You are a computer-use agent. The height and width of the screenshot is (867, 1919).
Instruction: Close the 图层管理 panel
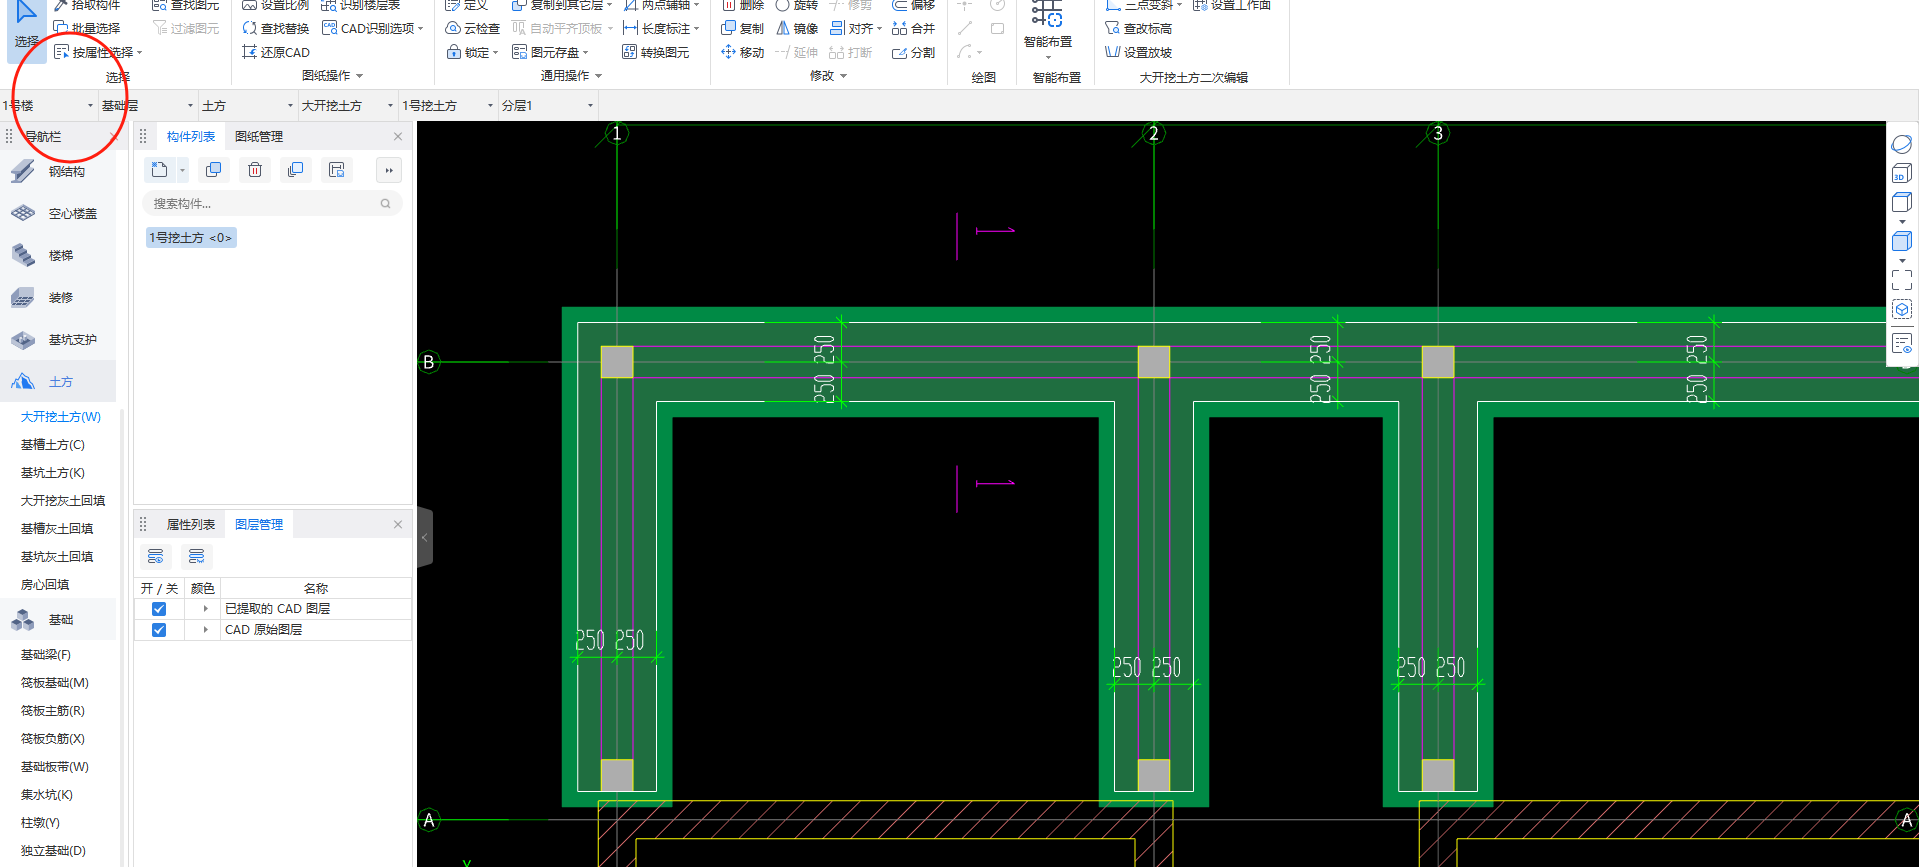398,524
